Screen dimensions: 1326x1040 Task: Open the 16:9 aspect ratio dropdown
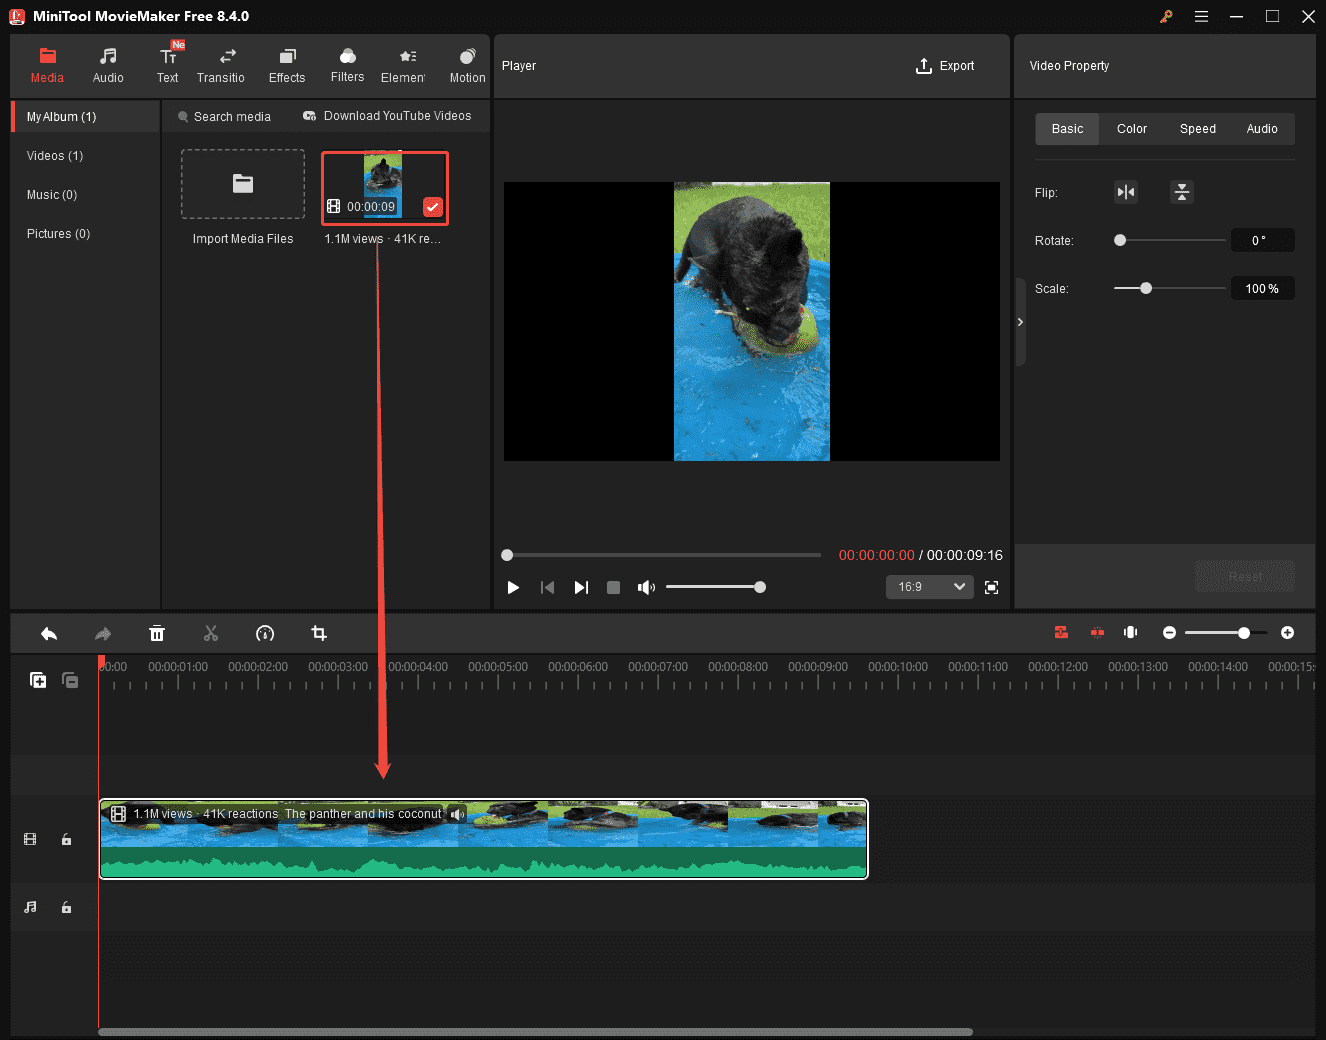[x=929, y=587]
